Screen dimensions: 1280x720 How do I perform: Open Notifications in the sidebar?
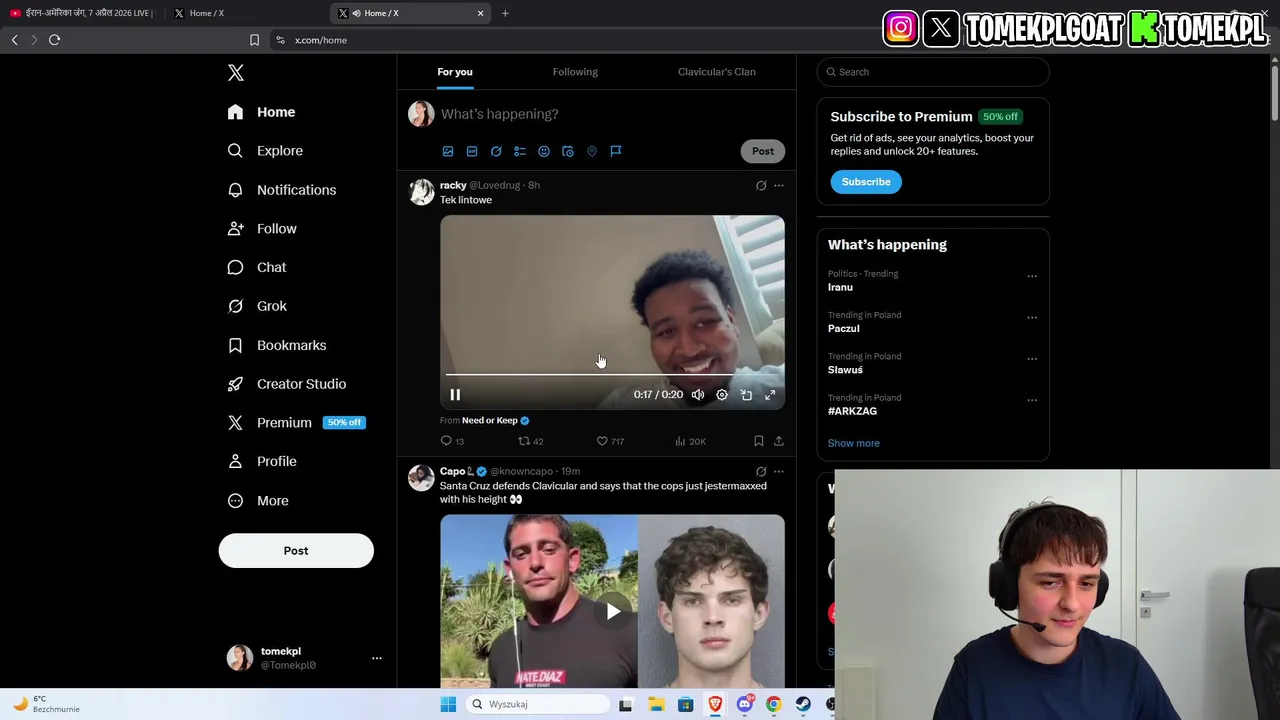(282, 190)
